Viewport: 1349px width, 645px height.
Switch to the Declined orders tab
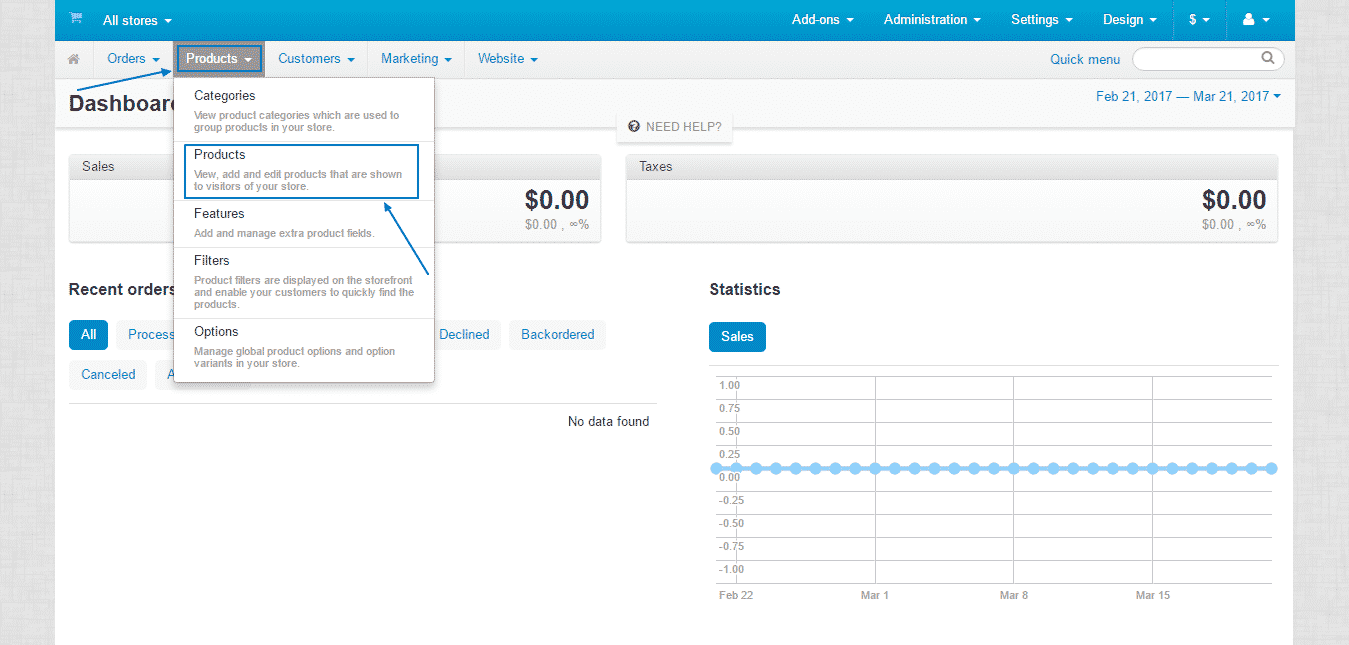pyautogui.click(x=465, y=334)
